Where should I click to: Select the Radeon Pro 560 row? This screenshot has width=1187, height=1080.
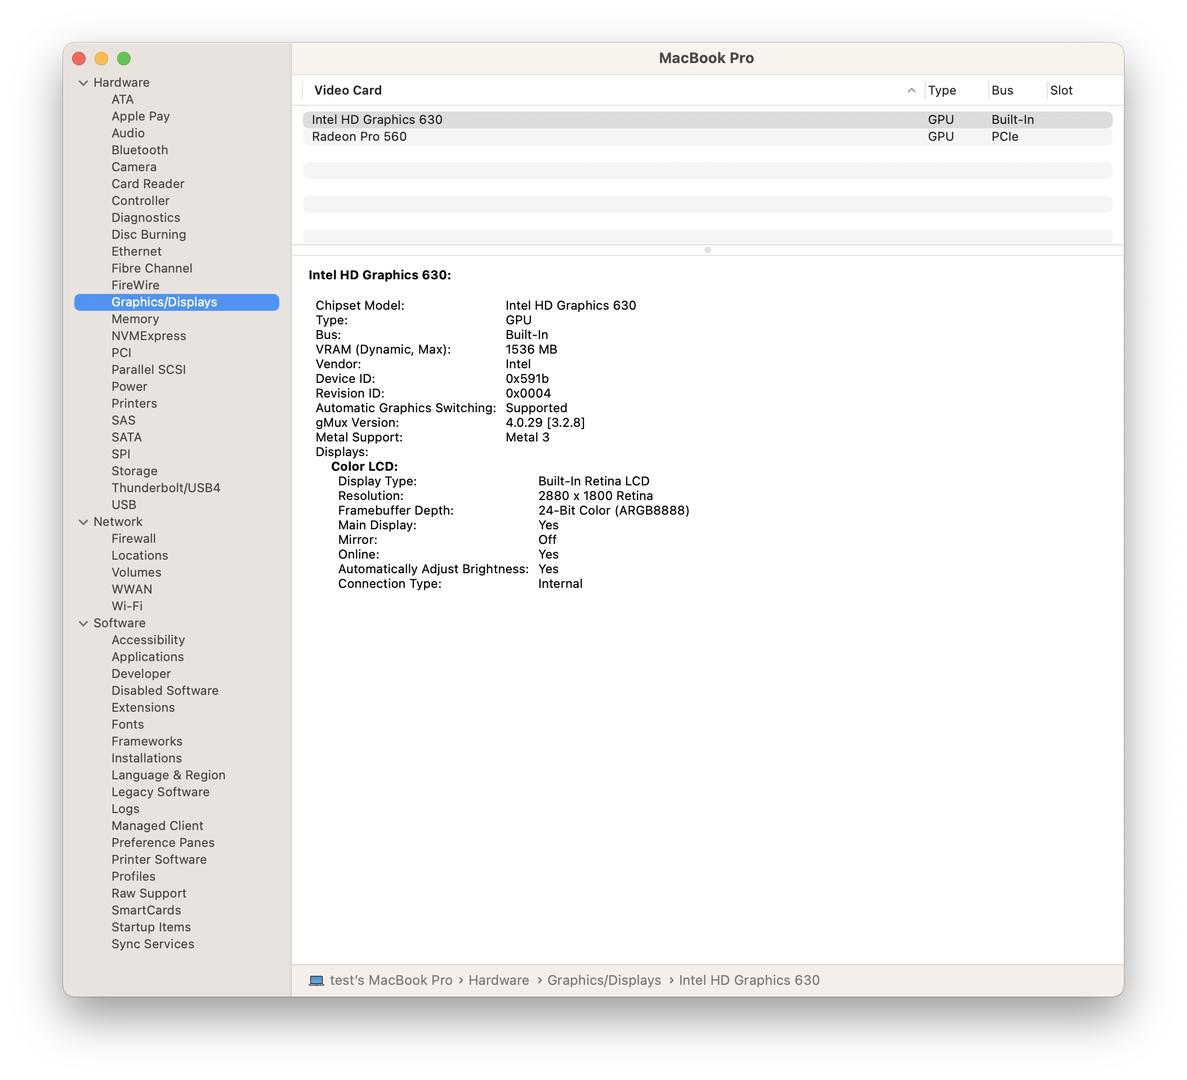707,137
